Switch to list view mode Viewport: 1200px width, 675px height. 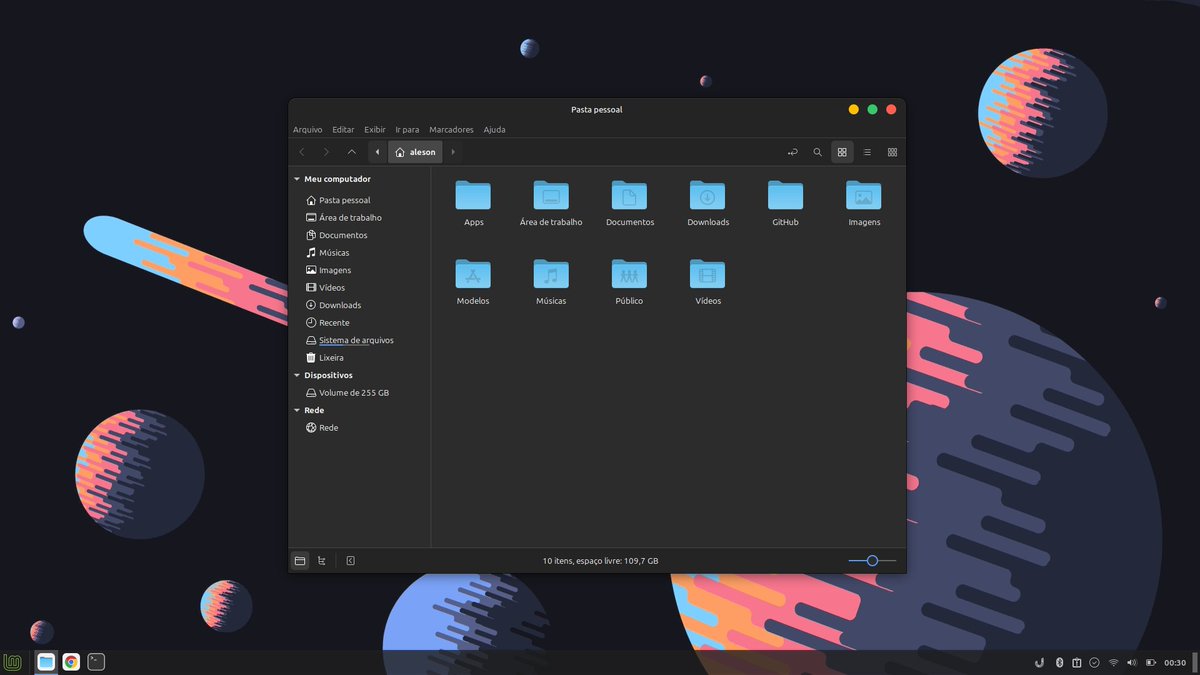[867, 152]
